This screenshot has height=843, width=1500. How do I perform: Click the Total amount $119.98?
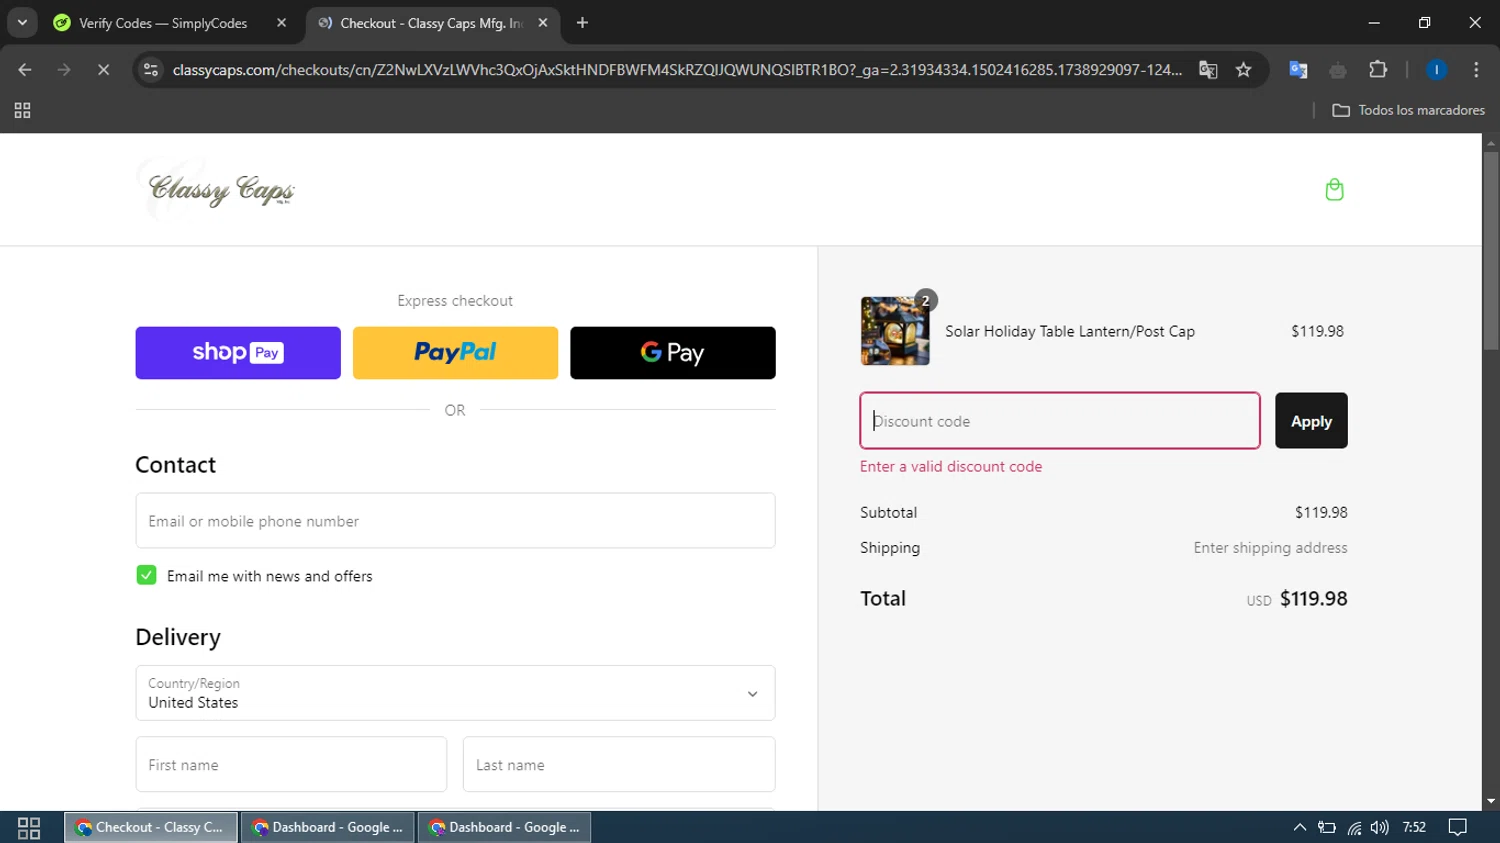coord(1314,599)
